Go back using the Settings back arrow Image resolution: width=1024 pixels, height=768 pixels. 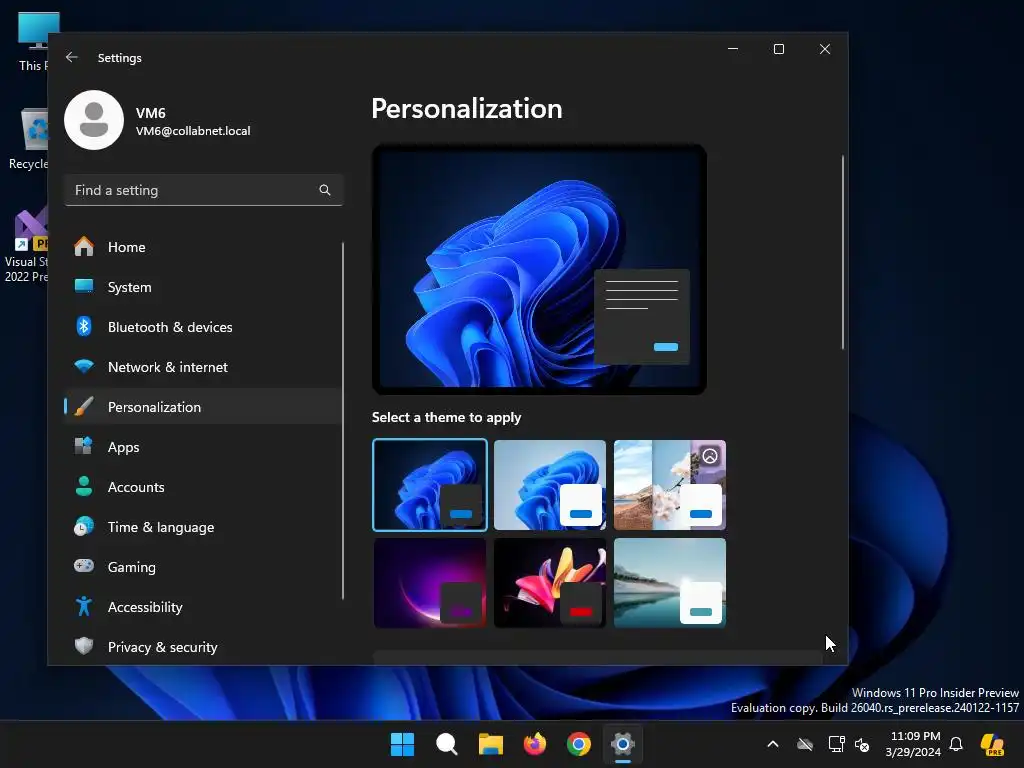(72, 57)
